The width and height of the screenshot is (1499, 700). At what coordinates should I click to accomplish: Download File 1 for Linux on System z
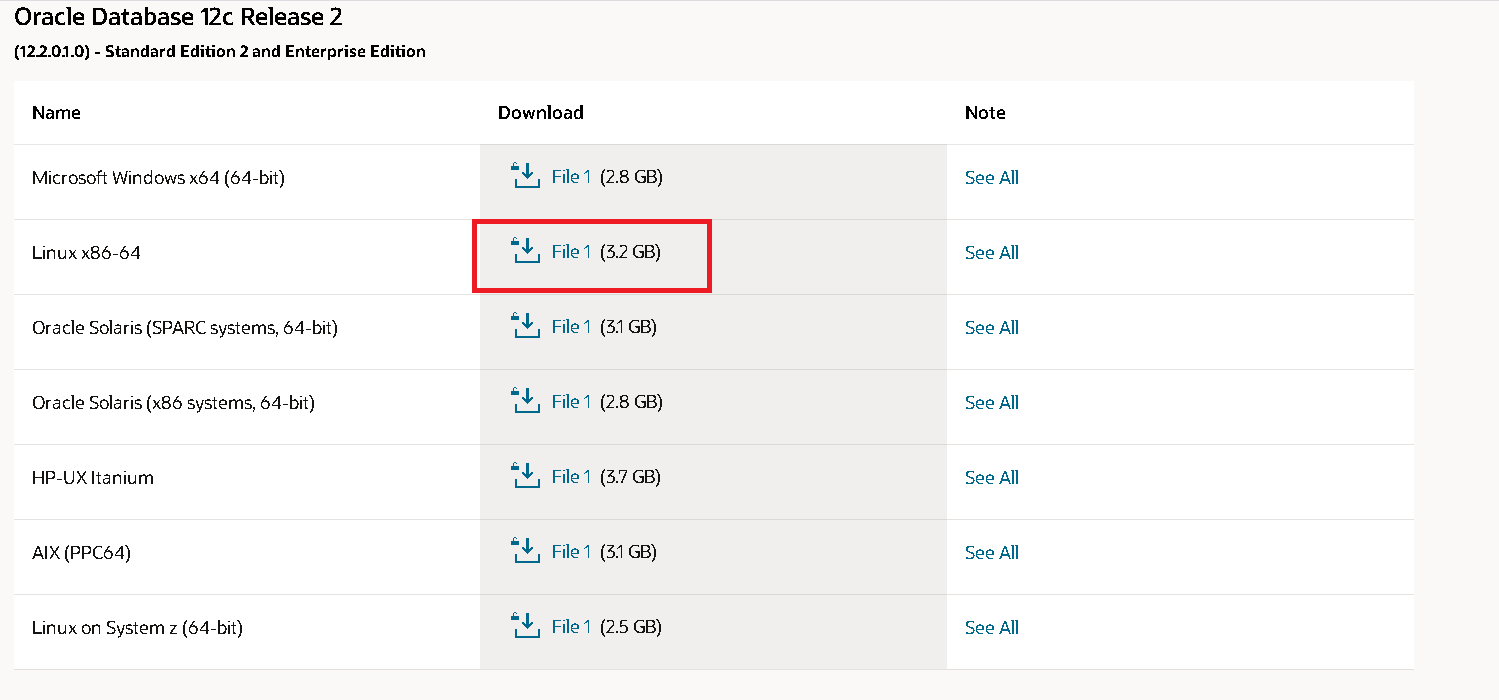[x=571, y=627]
